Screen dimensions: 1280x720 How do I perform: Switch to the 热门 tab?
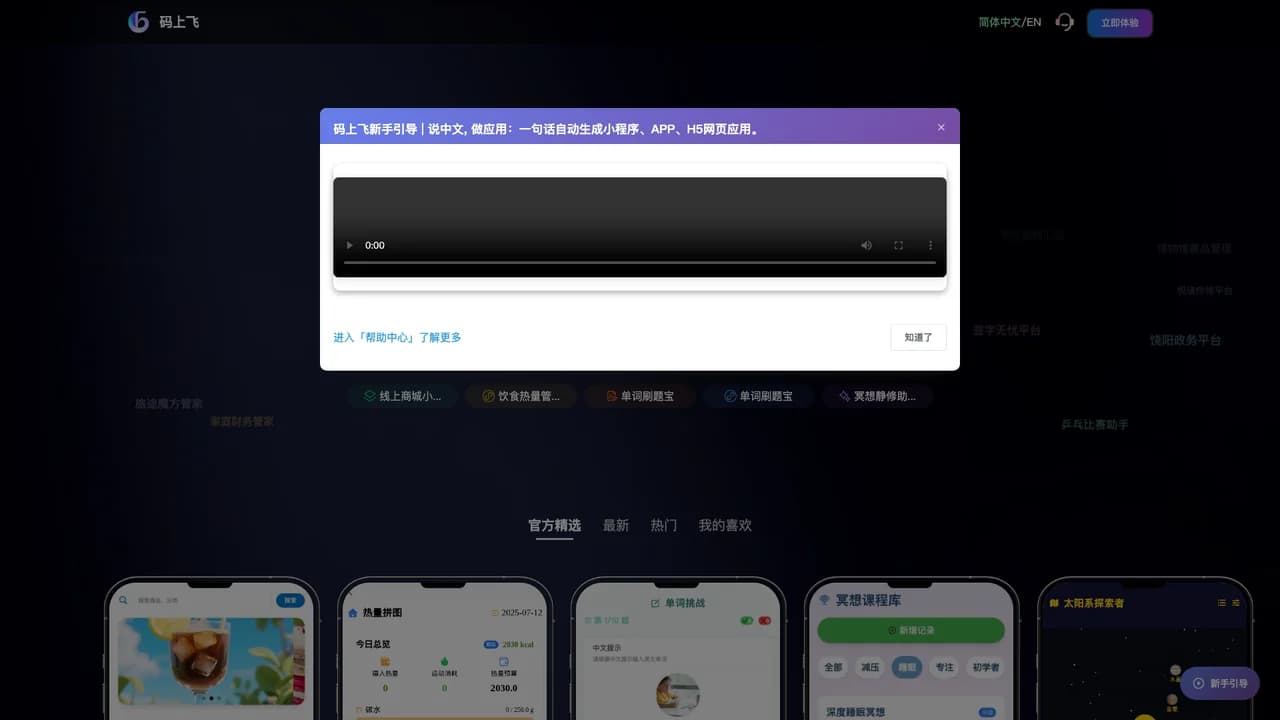664,525
